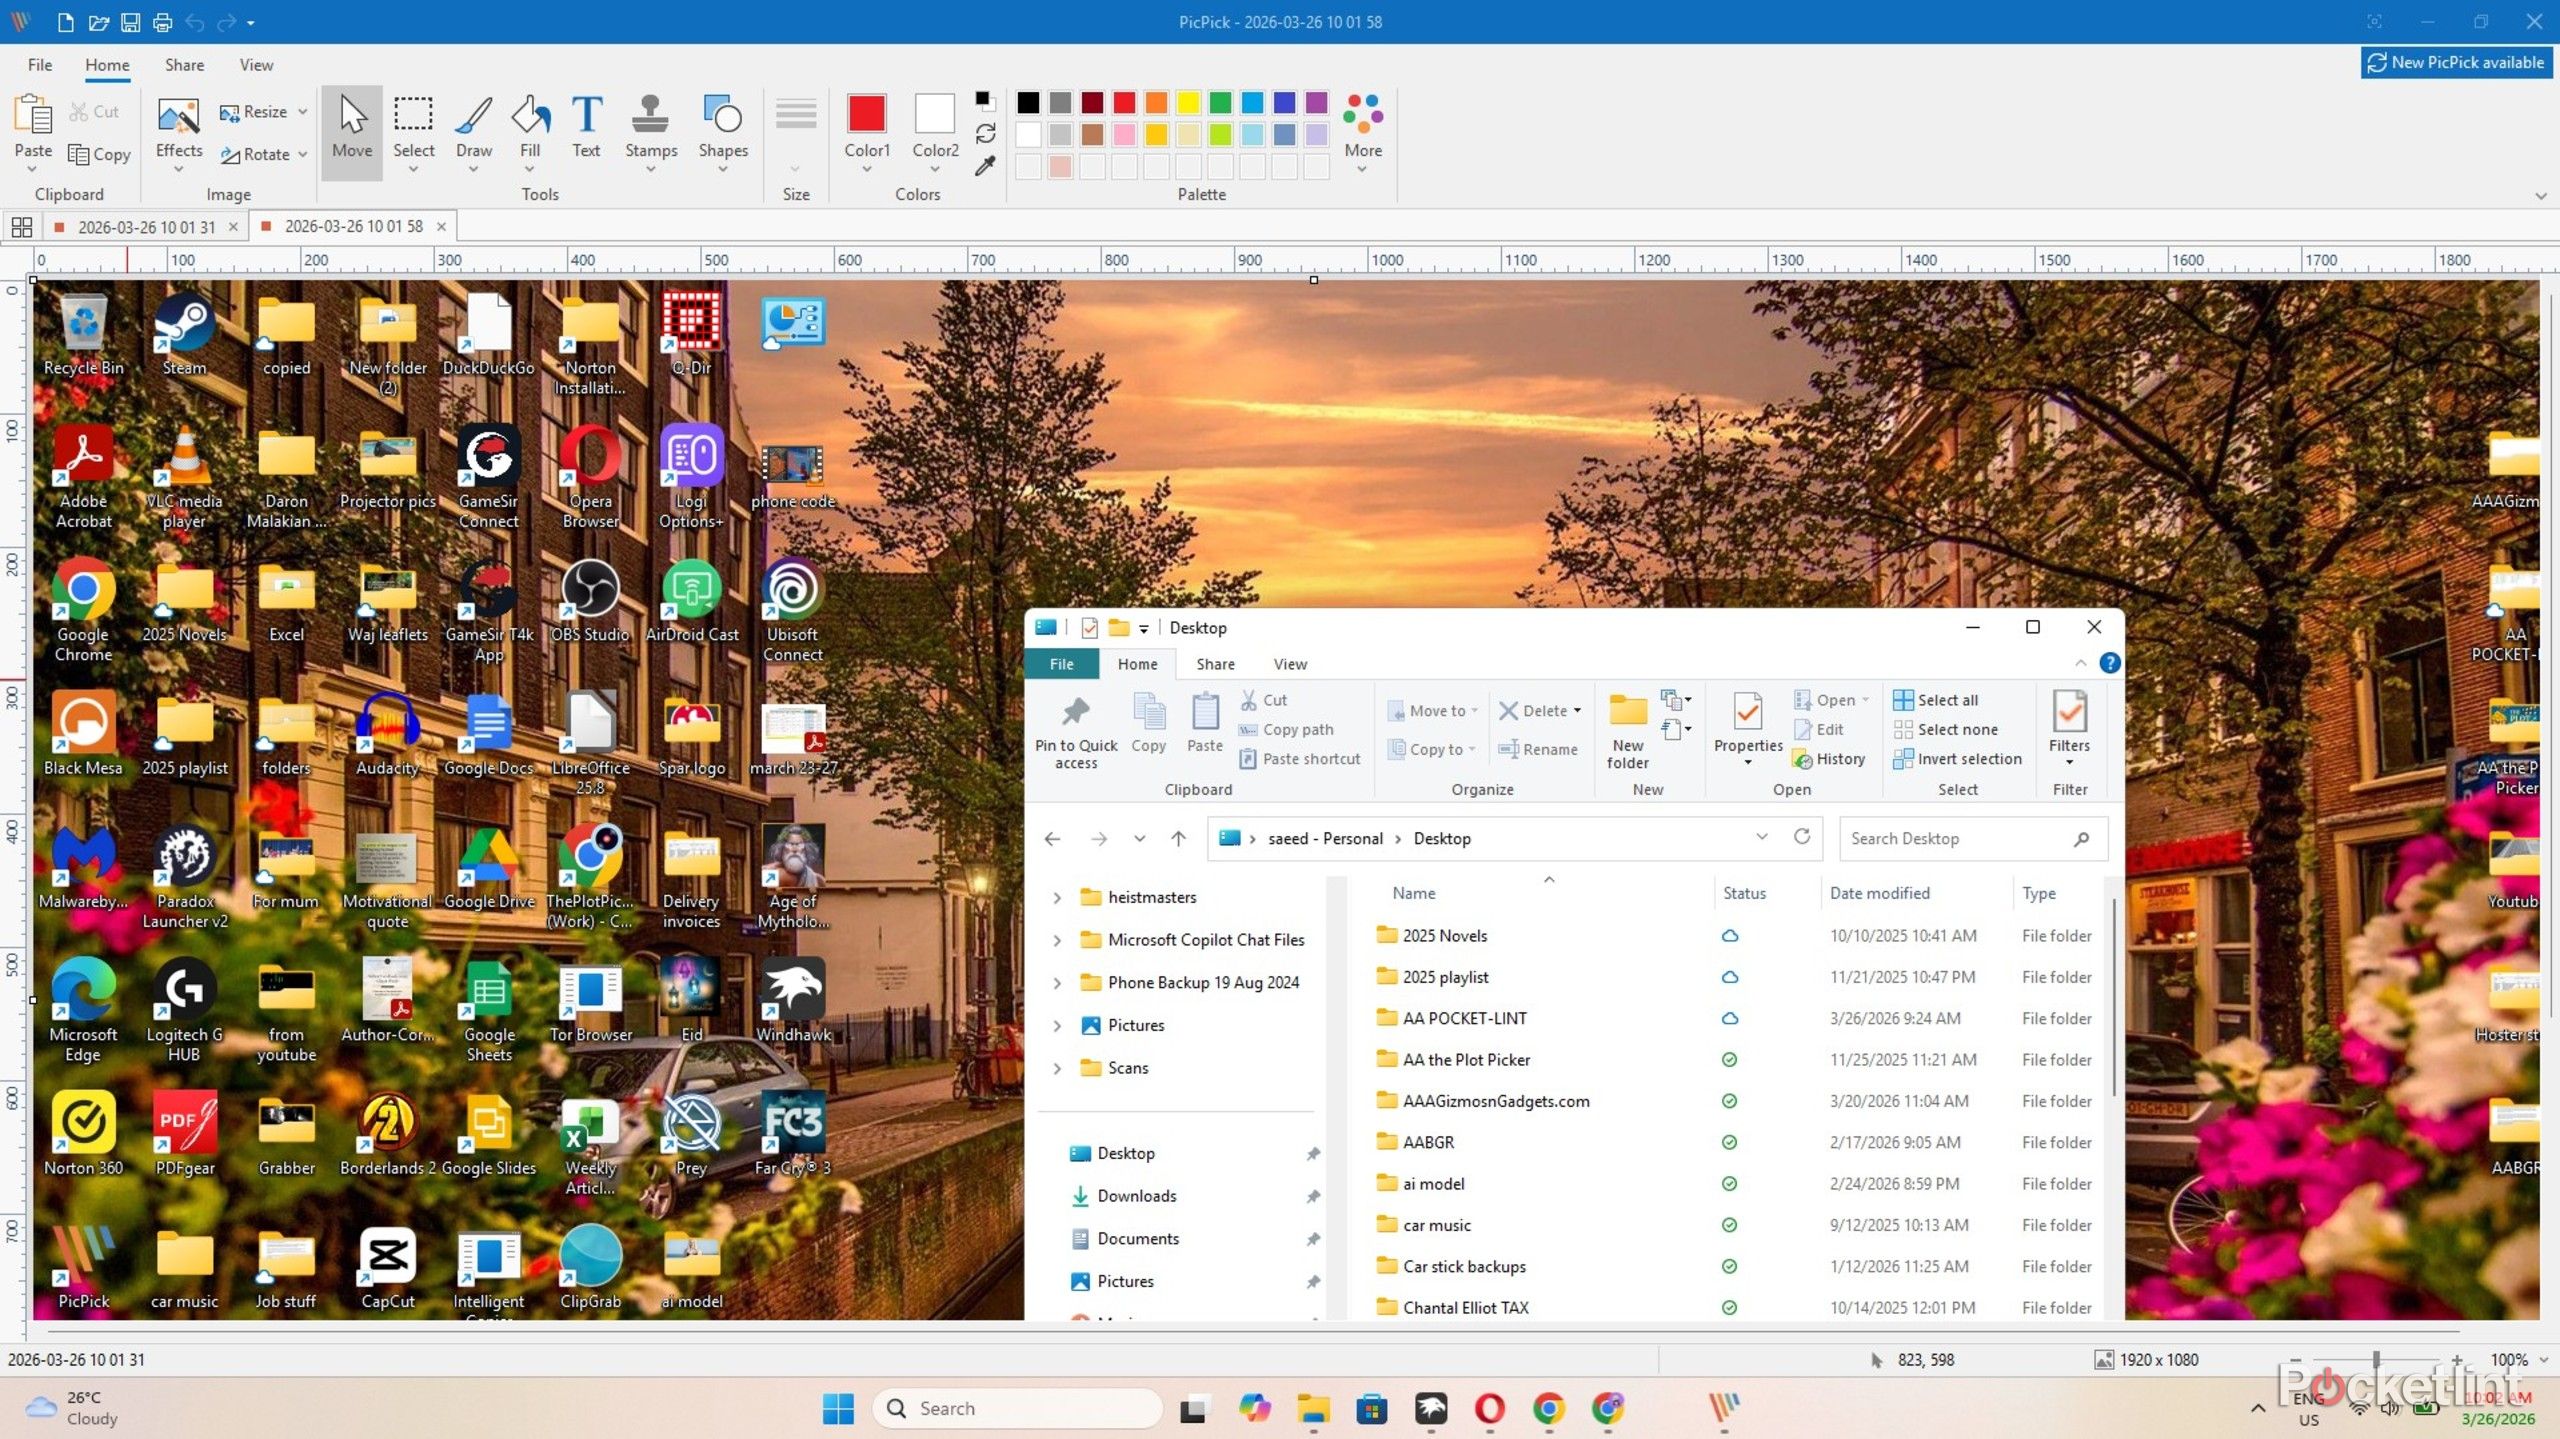The image size is (2560, 1439).
Task: Click the New PicPick available button
Action: [2455, 62]
